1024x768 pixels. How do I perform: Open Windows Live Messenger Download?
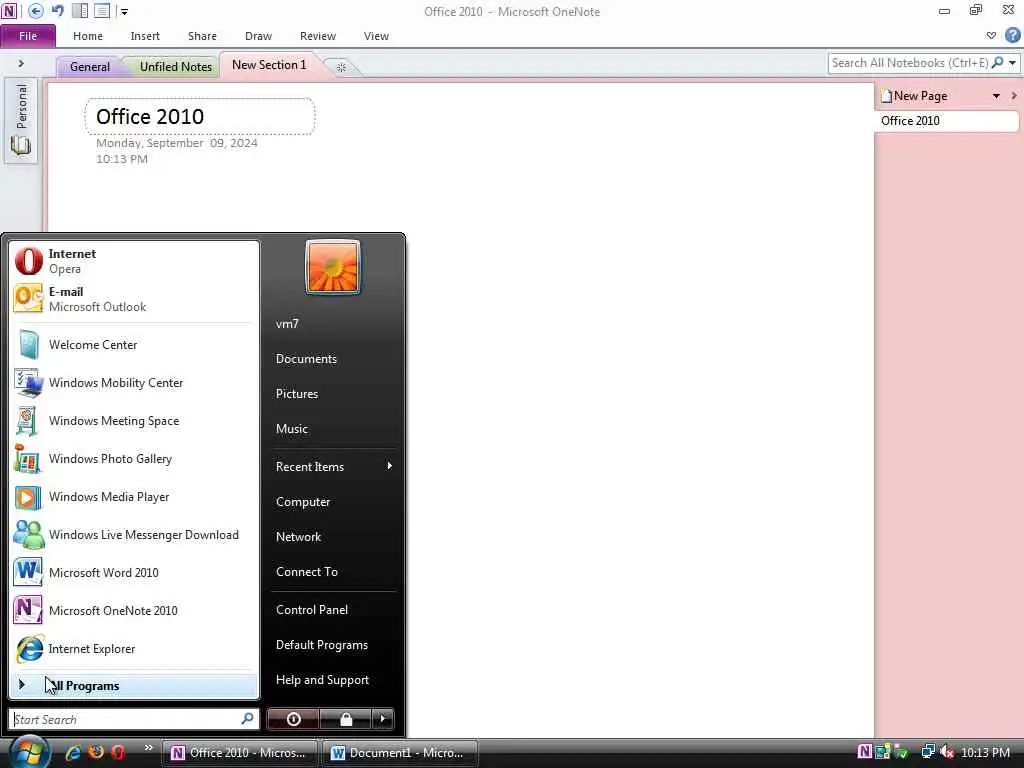click(133, 535)
